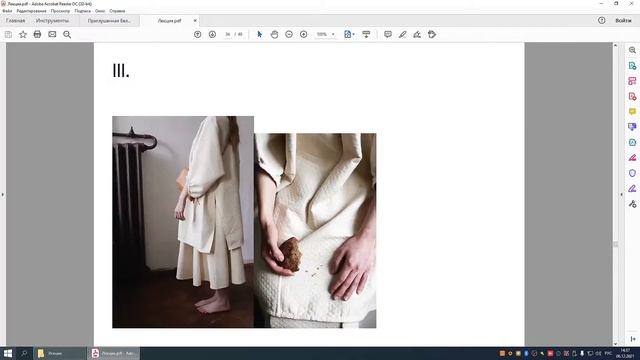The height and width of the screenshot is (360, 640).
Task: Activate the Hand pan tool
Action: tap(274, 35)
